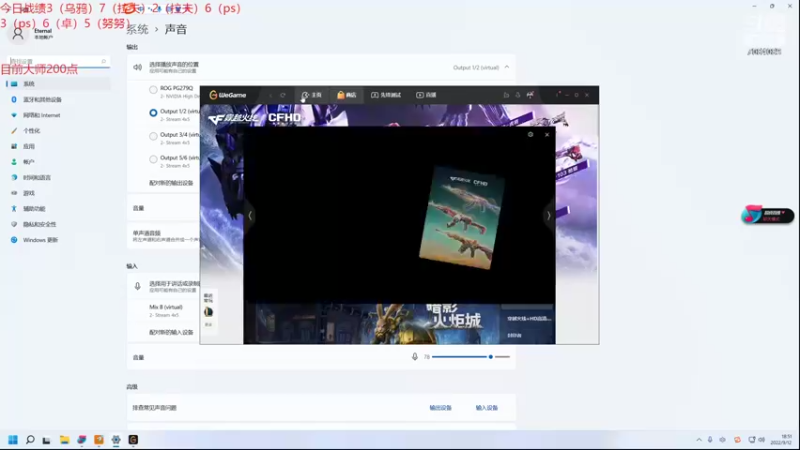Open 帐户 Accounts in Settings sidebar
The image size is (800, 450).
(58, 162)
